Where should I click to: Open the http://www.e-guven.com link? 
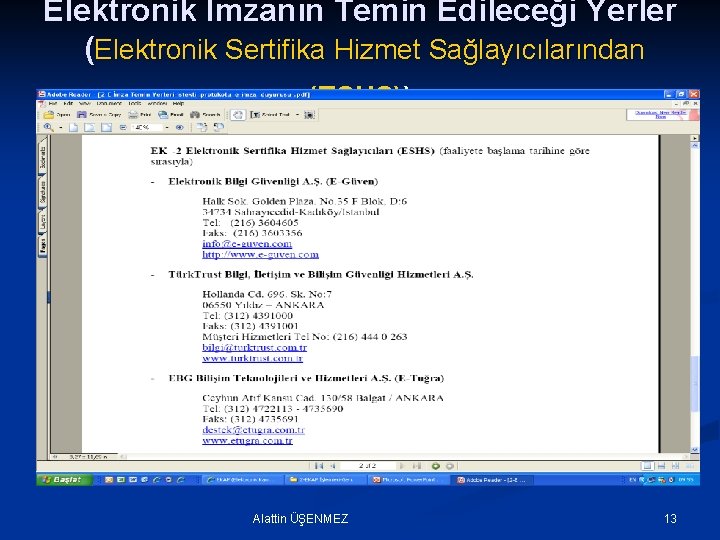[260, 254]
